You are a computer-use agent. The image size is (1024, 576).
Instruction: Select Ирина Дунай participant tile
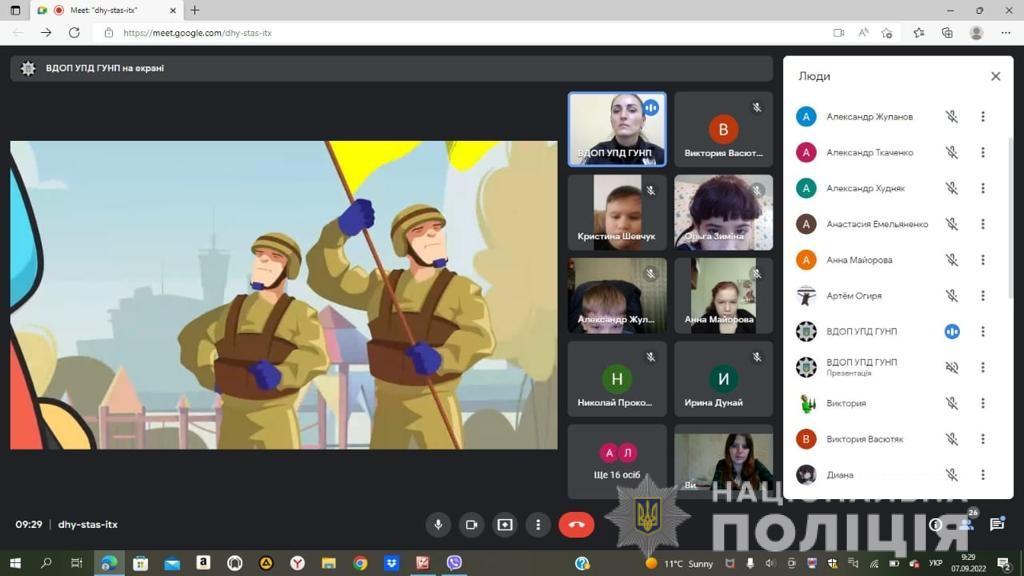click(724, 379)
